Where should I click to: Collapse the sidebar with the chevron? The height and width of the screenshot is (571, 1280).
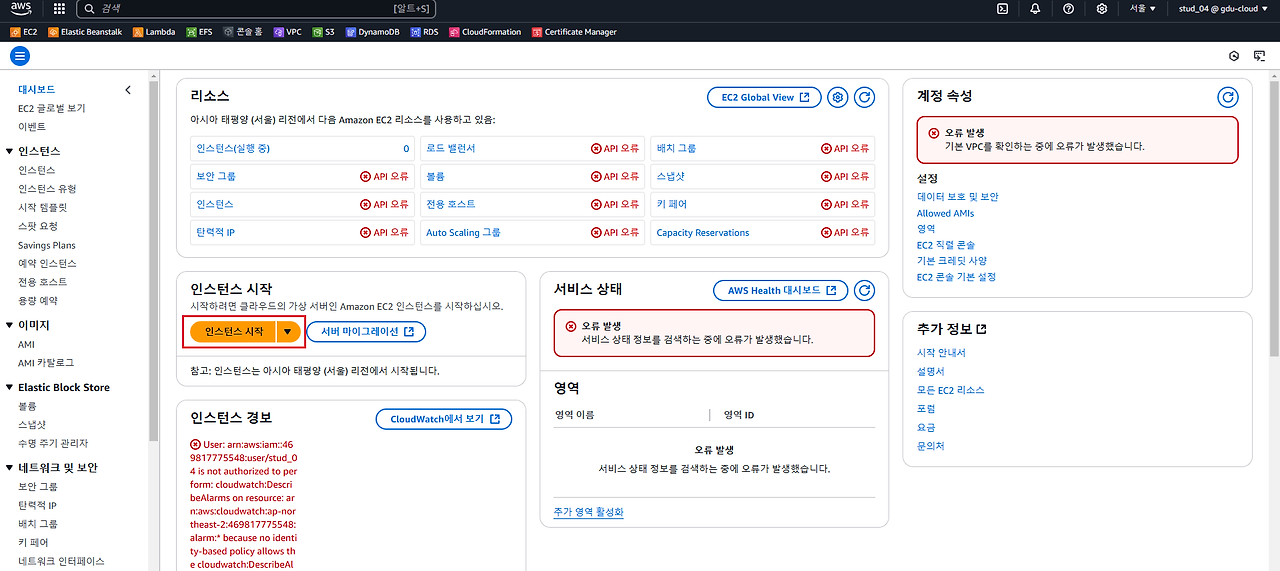pos(128,90)
